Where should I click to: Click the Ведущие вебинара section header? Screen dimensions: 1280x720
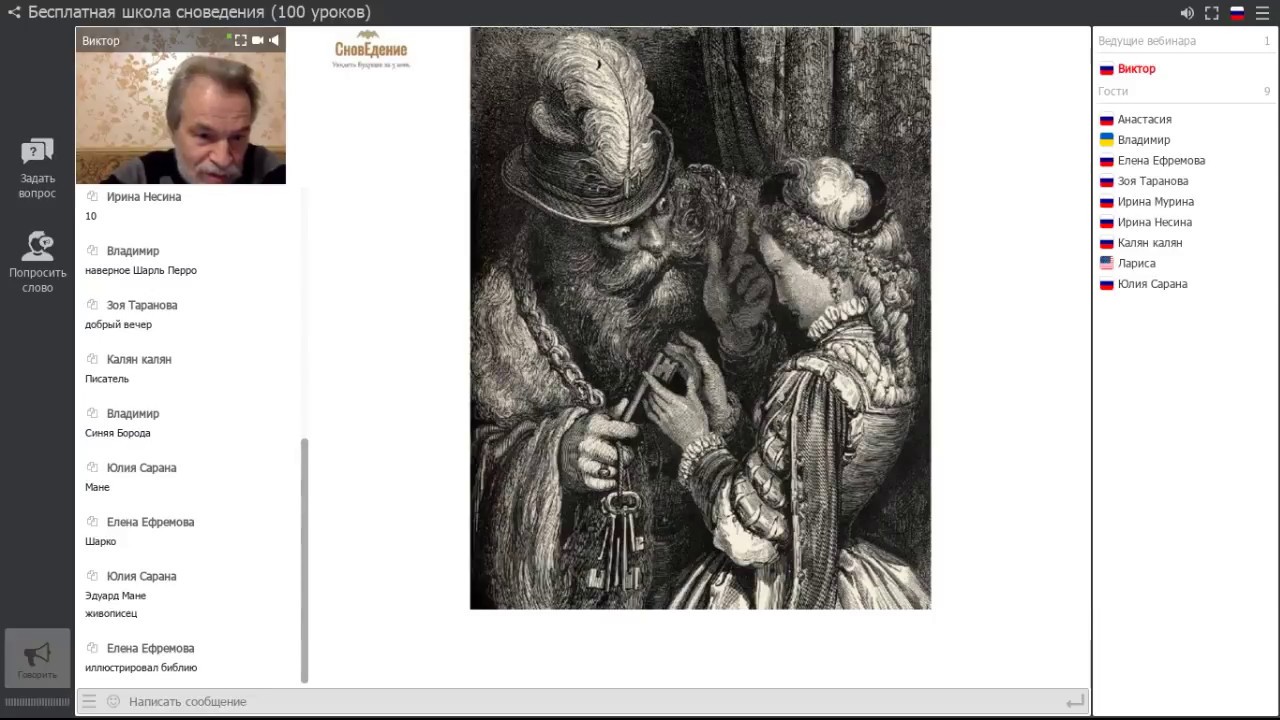pos(1147,41)
